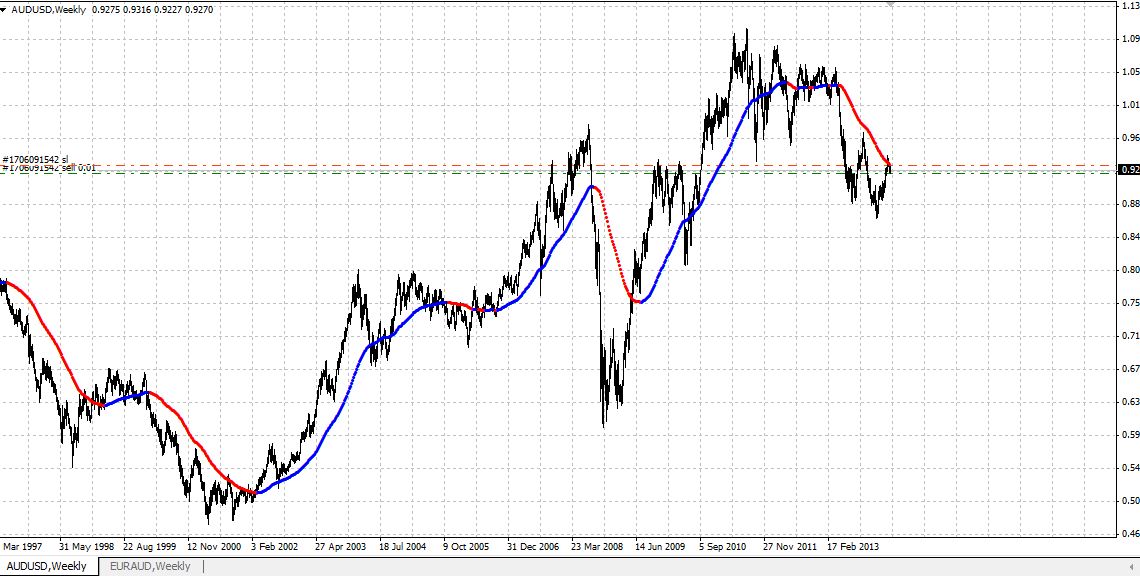The height and width of the screenshot is (576, 1140).
Task: Click the 3 Feb 2002 date label
Action: click(275, 545)
